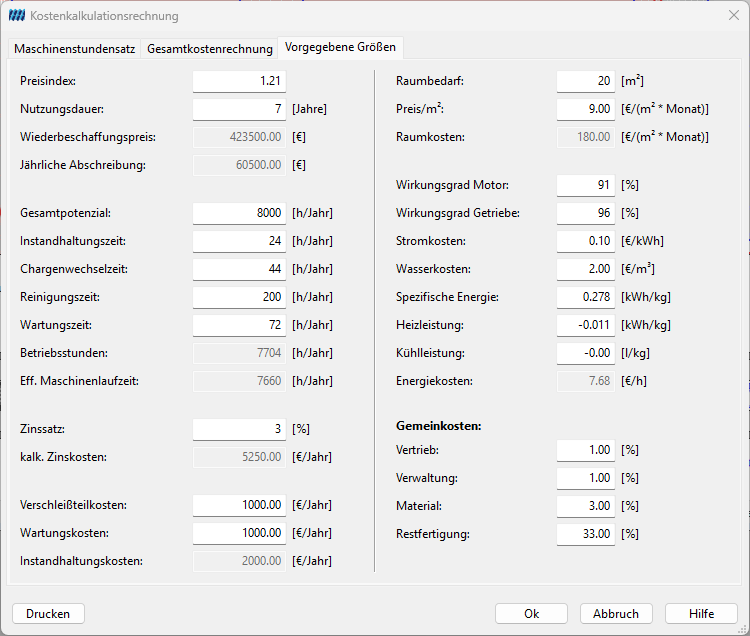Focus the Preisindex input field
750x636 pixels.
pos(240,81)
